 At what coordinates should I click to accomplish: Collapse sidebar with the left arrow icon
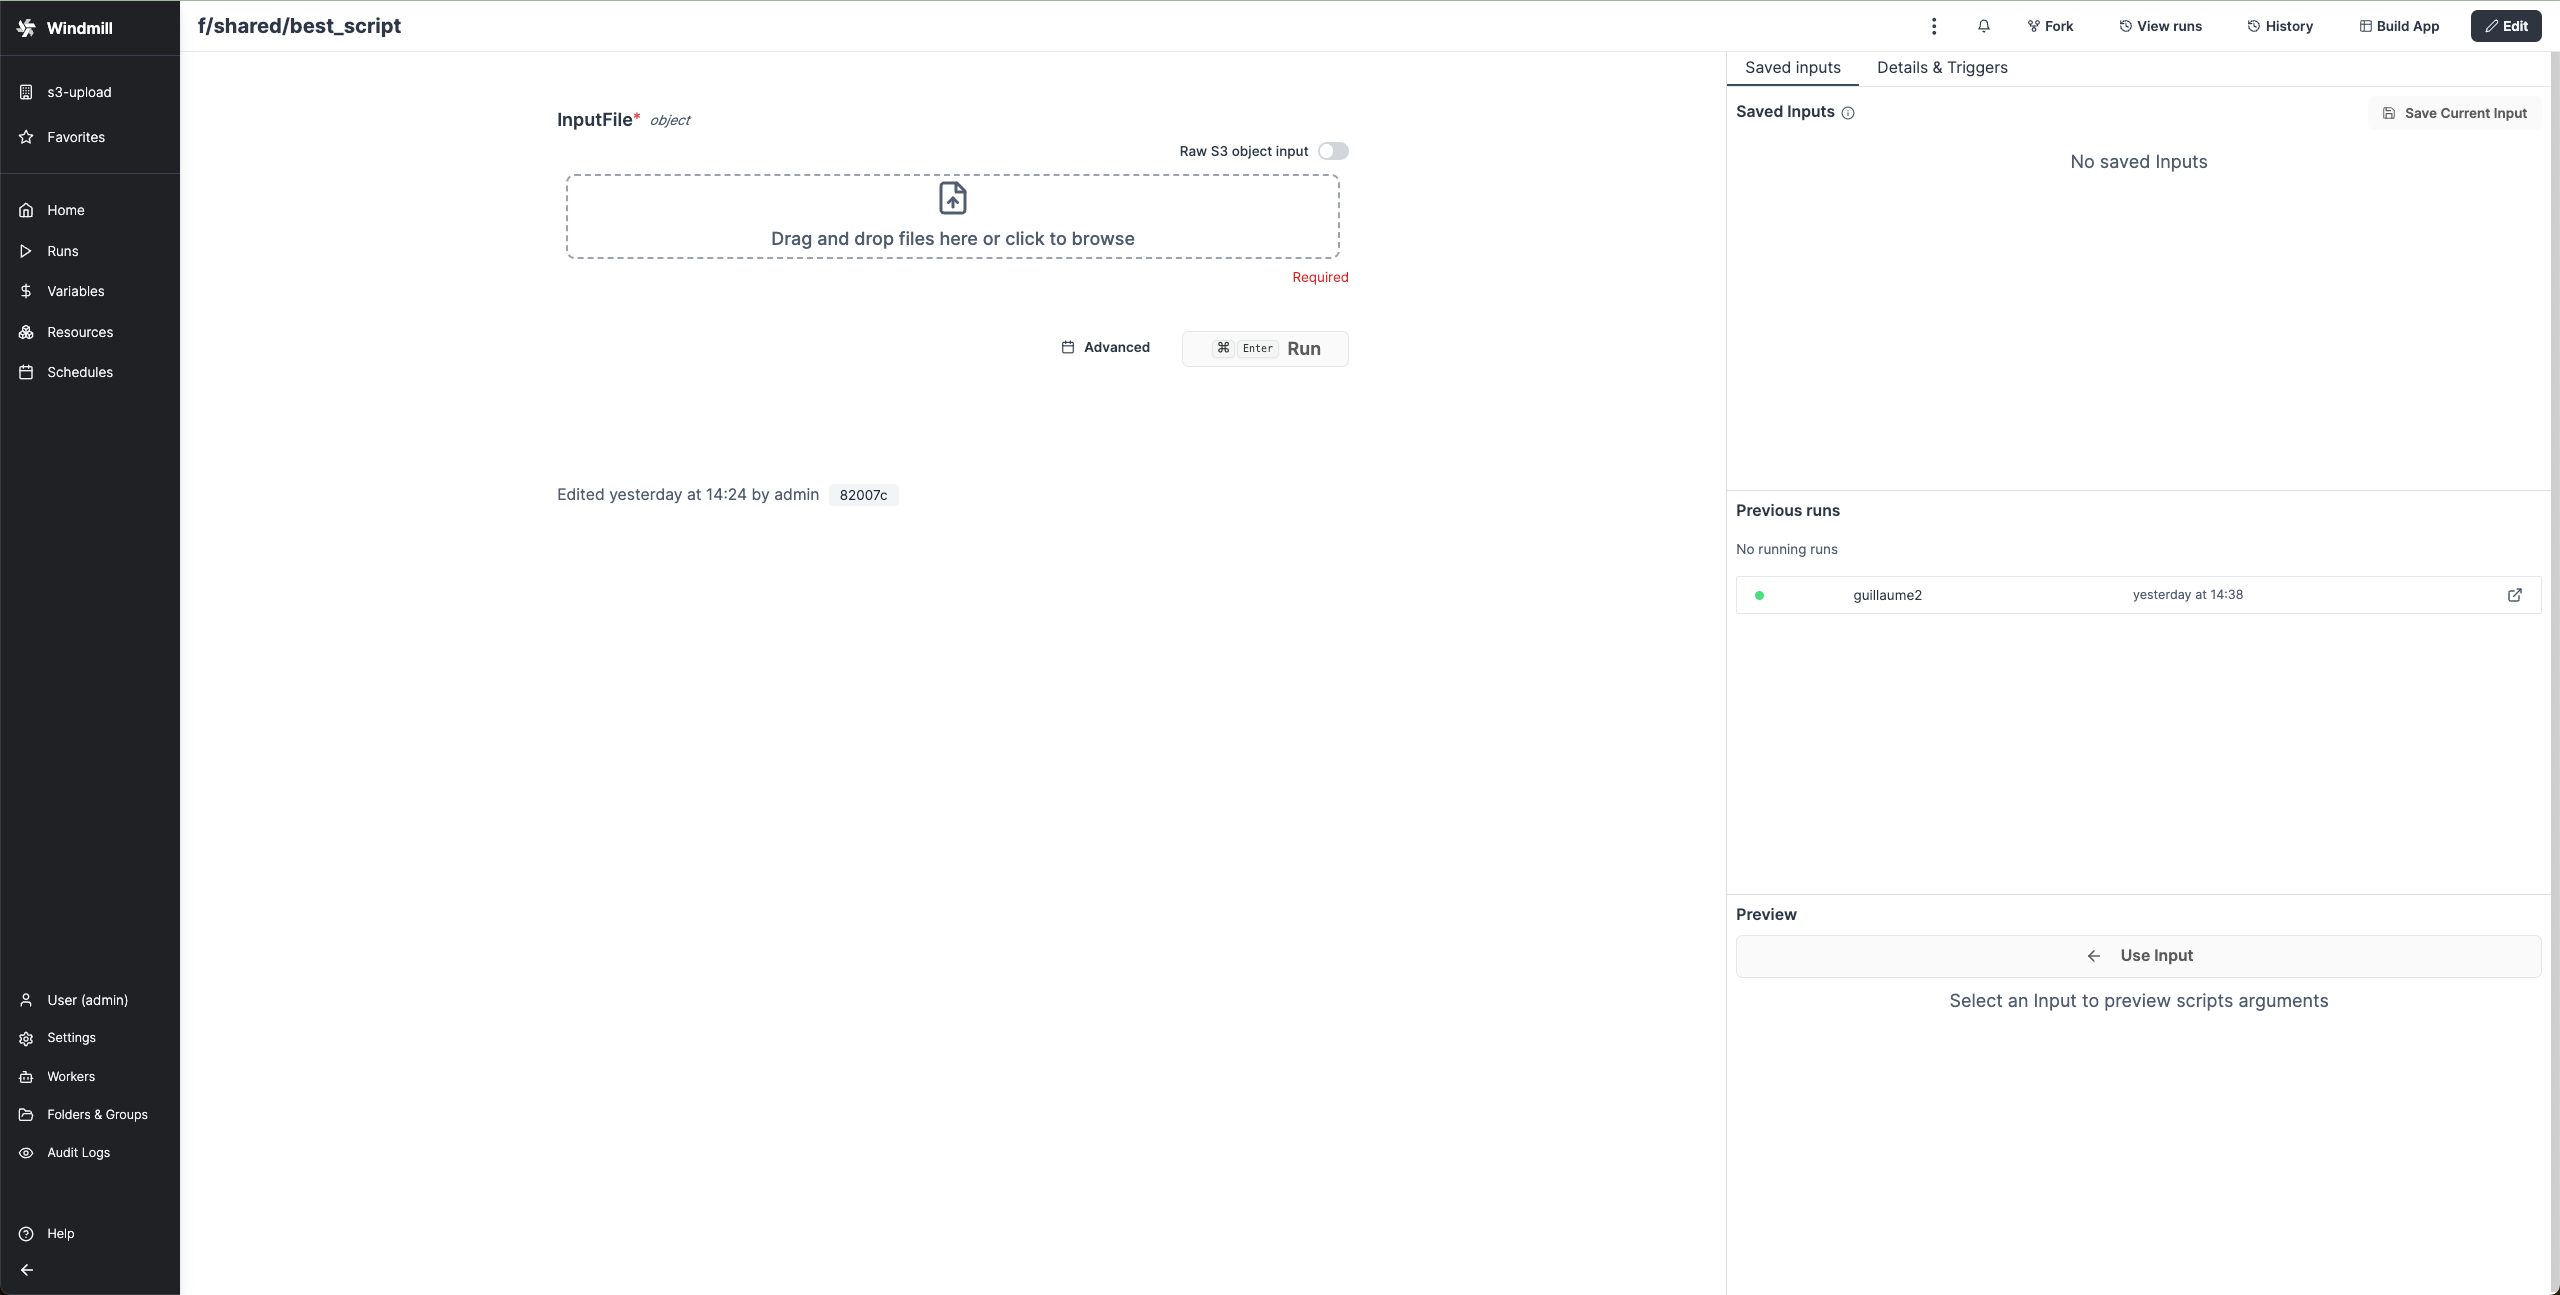coord(27,1270)
